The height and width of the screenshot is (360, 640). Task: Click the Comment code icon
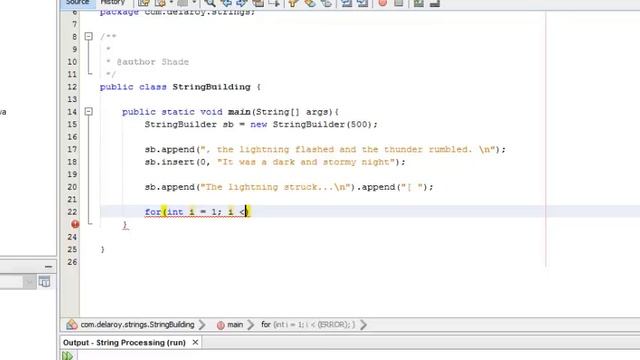click(418, 3)
